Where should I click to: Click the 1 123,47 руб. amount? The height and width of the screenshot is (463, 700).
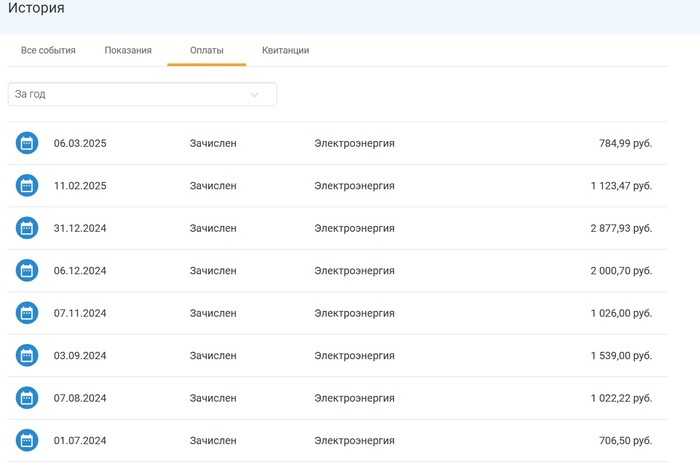coord(621,186)
